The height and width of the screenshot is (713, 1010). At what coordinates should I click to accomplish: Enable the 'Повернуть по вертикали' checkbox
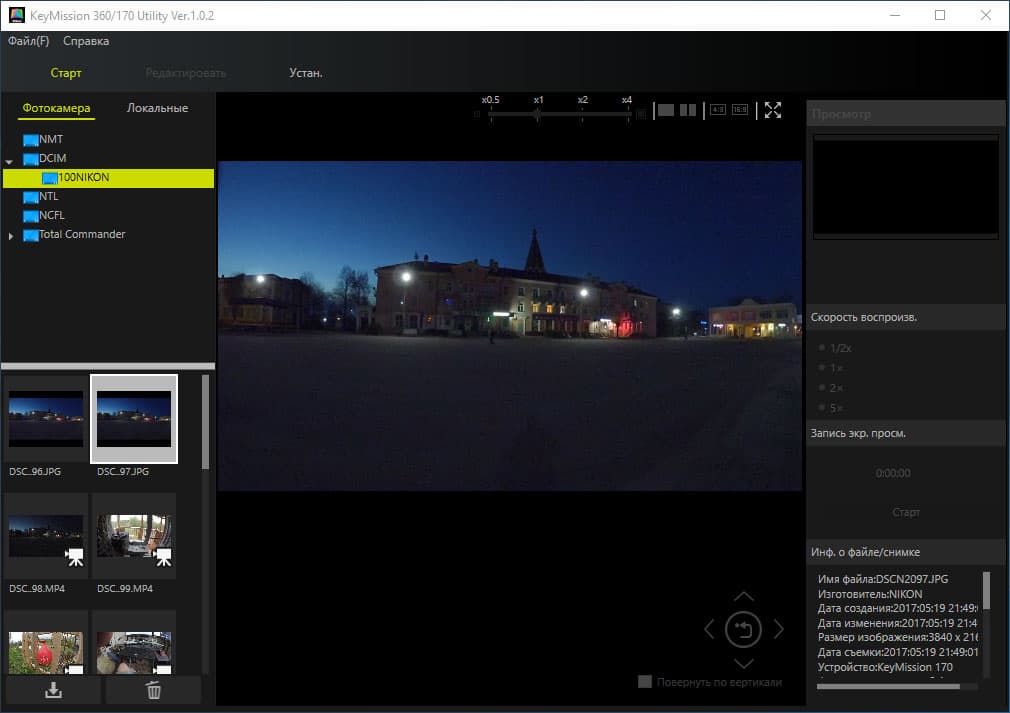645,682
